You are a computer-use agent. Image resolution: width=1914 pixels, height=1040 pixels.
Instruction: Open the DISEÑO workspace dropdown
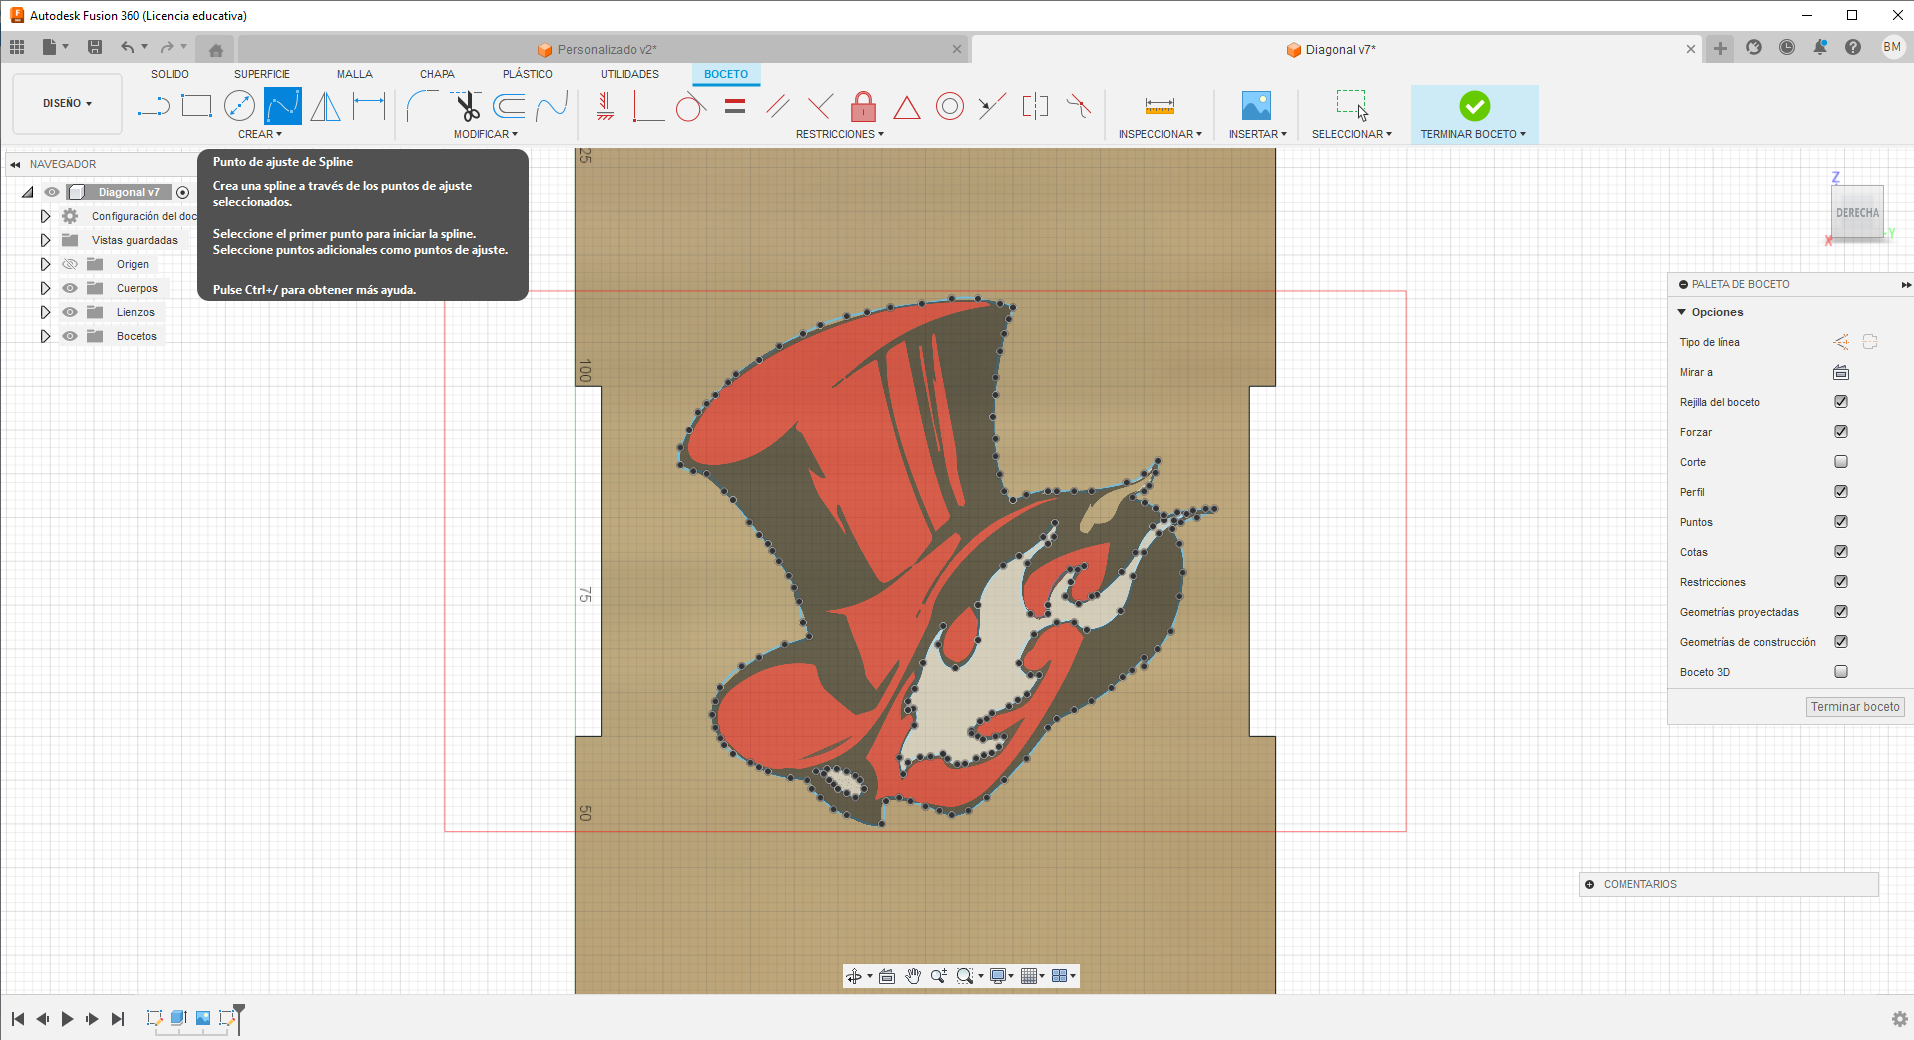pos(67,103)
